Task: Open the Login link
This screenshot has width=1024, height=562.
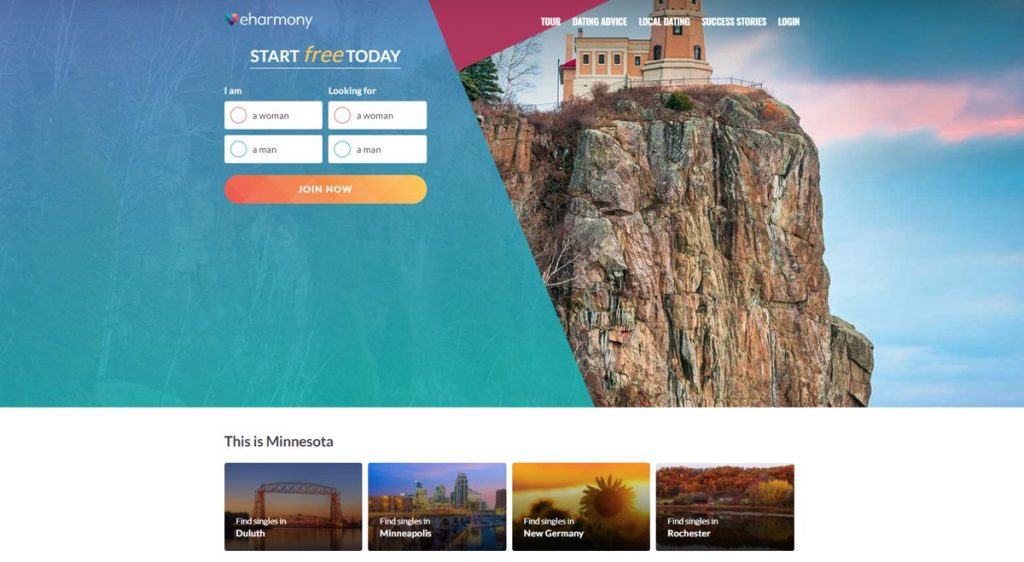Action: click(x=788, y=22)
